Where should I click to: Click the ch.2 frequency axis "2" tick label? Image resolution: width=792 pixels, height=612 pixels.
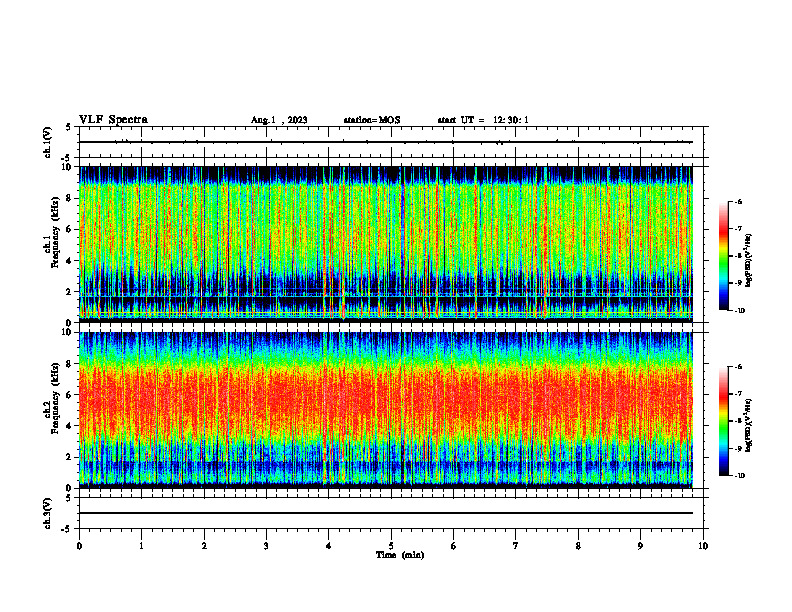coord(69,457)
